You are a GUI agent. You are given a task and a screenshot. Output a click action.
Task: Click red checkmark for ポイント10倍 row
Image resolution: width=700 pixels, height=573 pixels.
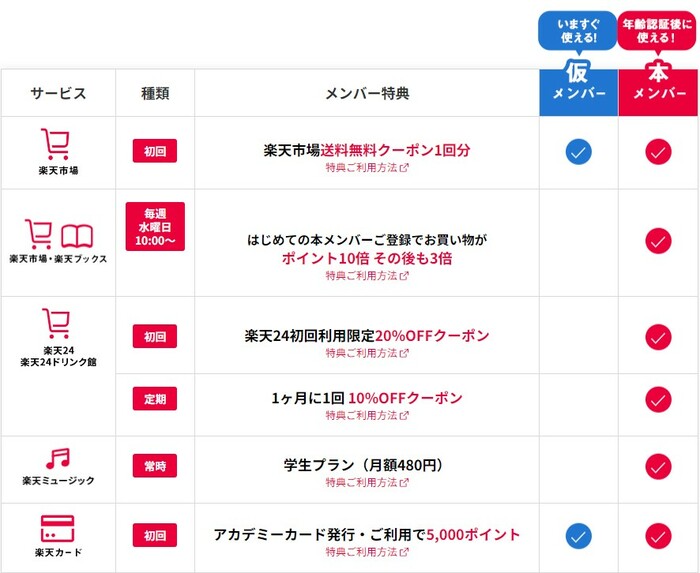pos(658,241)
